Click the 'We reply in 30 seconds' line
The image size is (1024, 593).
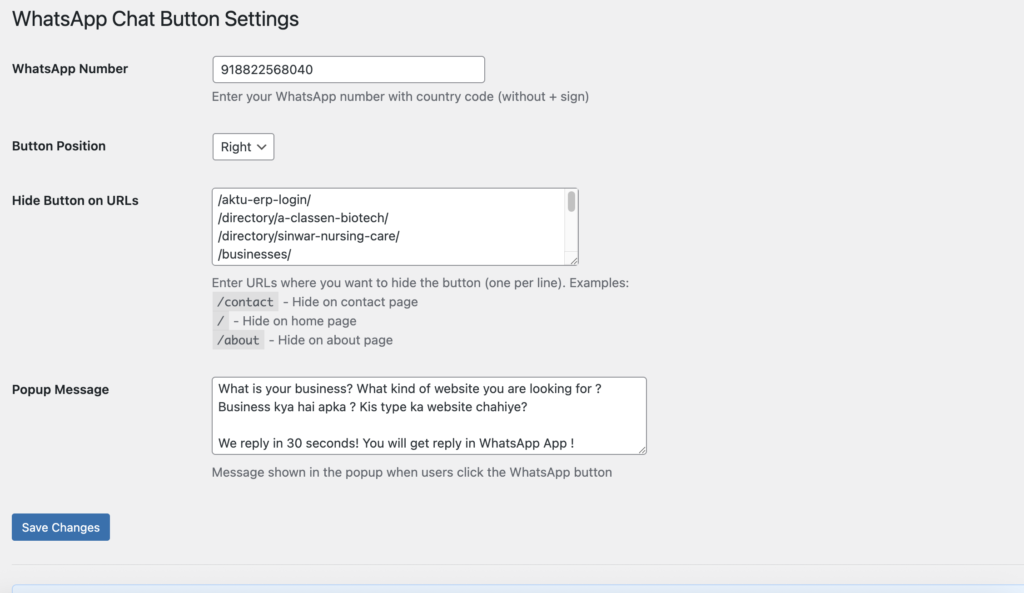click(x=395, y=443)
